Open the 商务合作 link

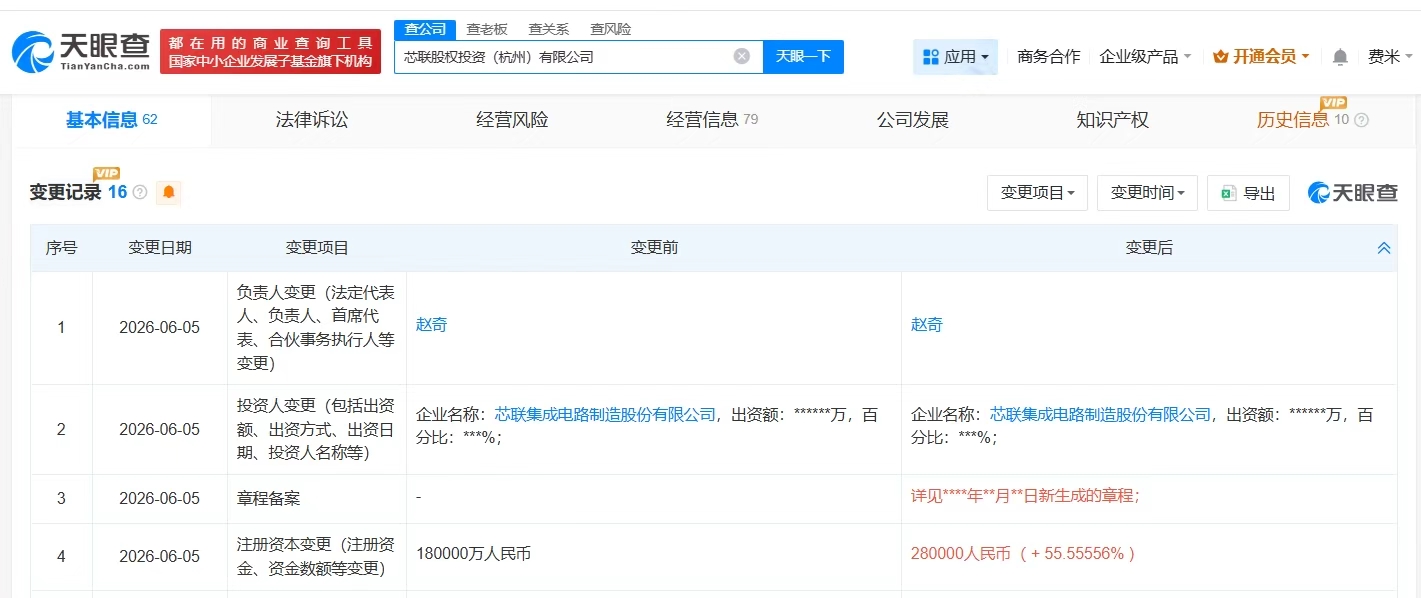click(x=1048, y=57)
